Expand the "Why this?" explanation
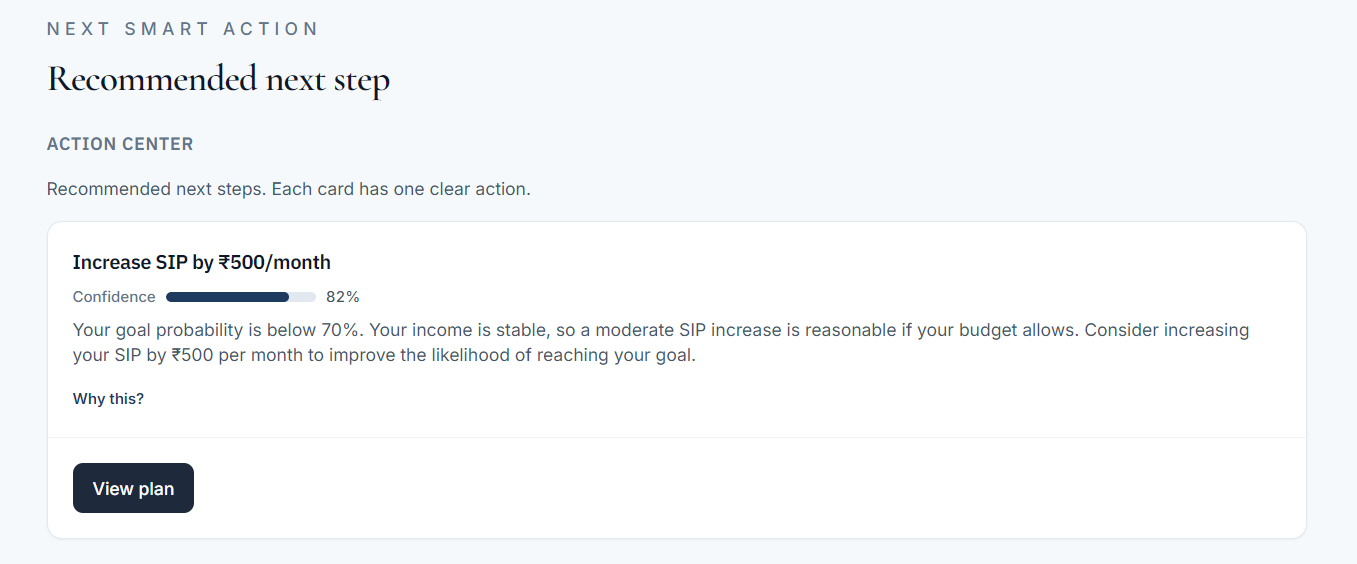The image size is (1357, 564). coord(108,399)
